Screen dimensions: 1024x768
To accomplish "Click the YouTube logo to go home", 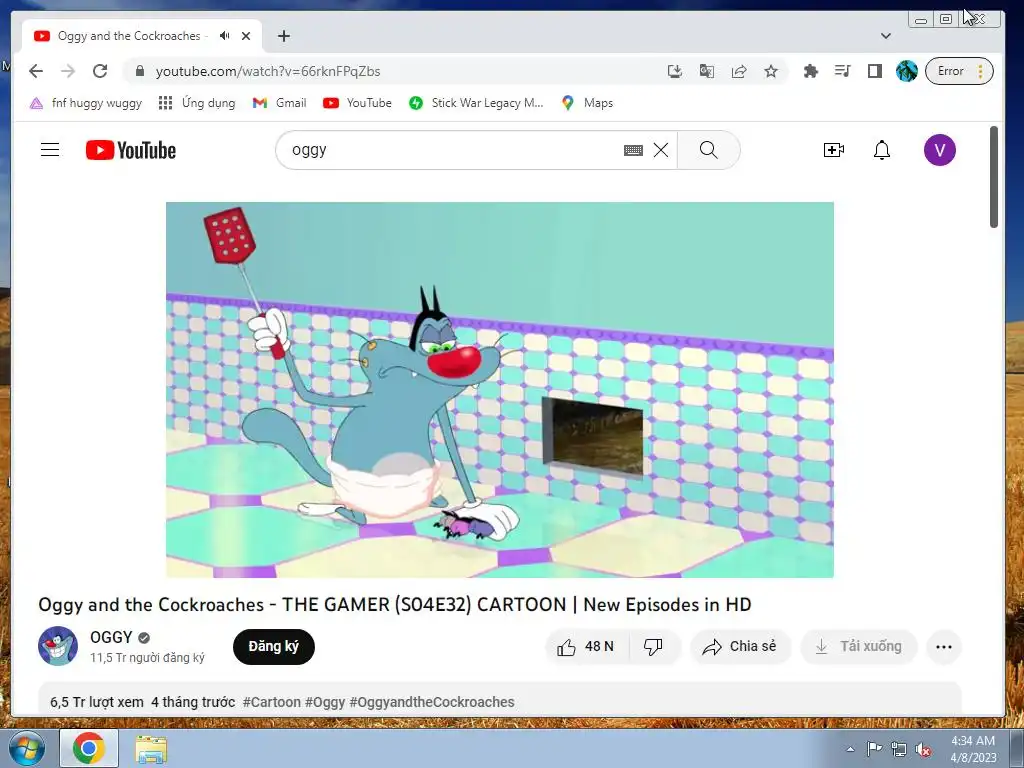I will tap(131, 150).
